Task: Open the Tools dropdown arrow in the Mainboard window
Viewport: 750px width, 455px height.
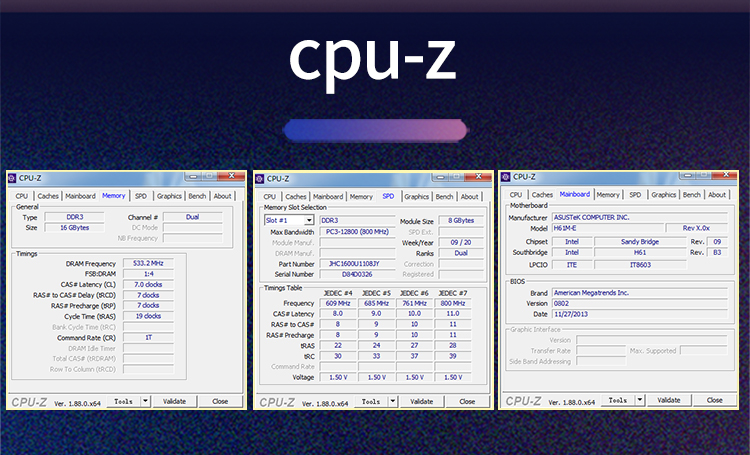Action: pos(640,400)
